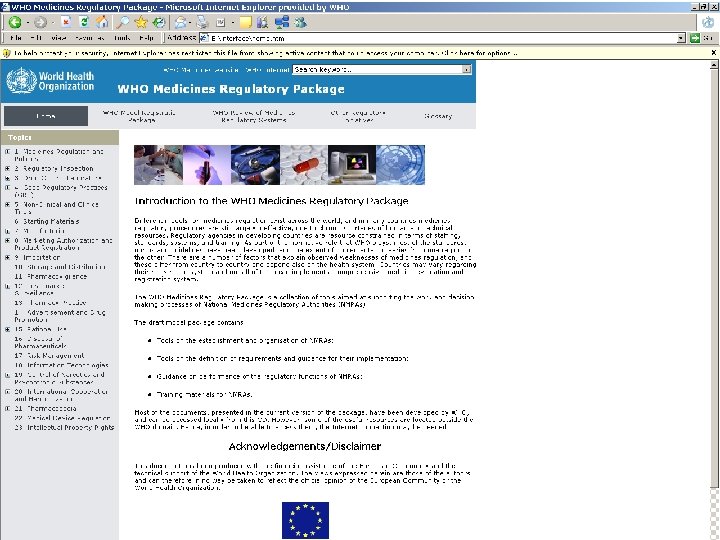This screenshot has width=720, height=540.
Task: Click the red capsule pills banner image
Action: pos(304,165)
